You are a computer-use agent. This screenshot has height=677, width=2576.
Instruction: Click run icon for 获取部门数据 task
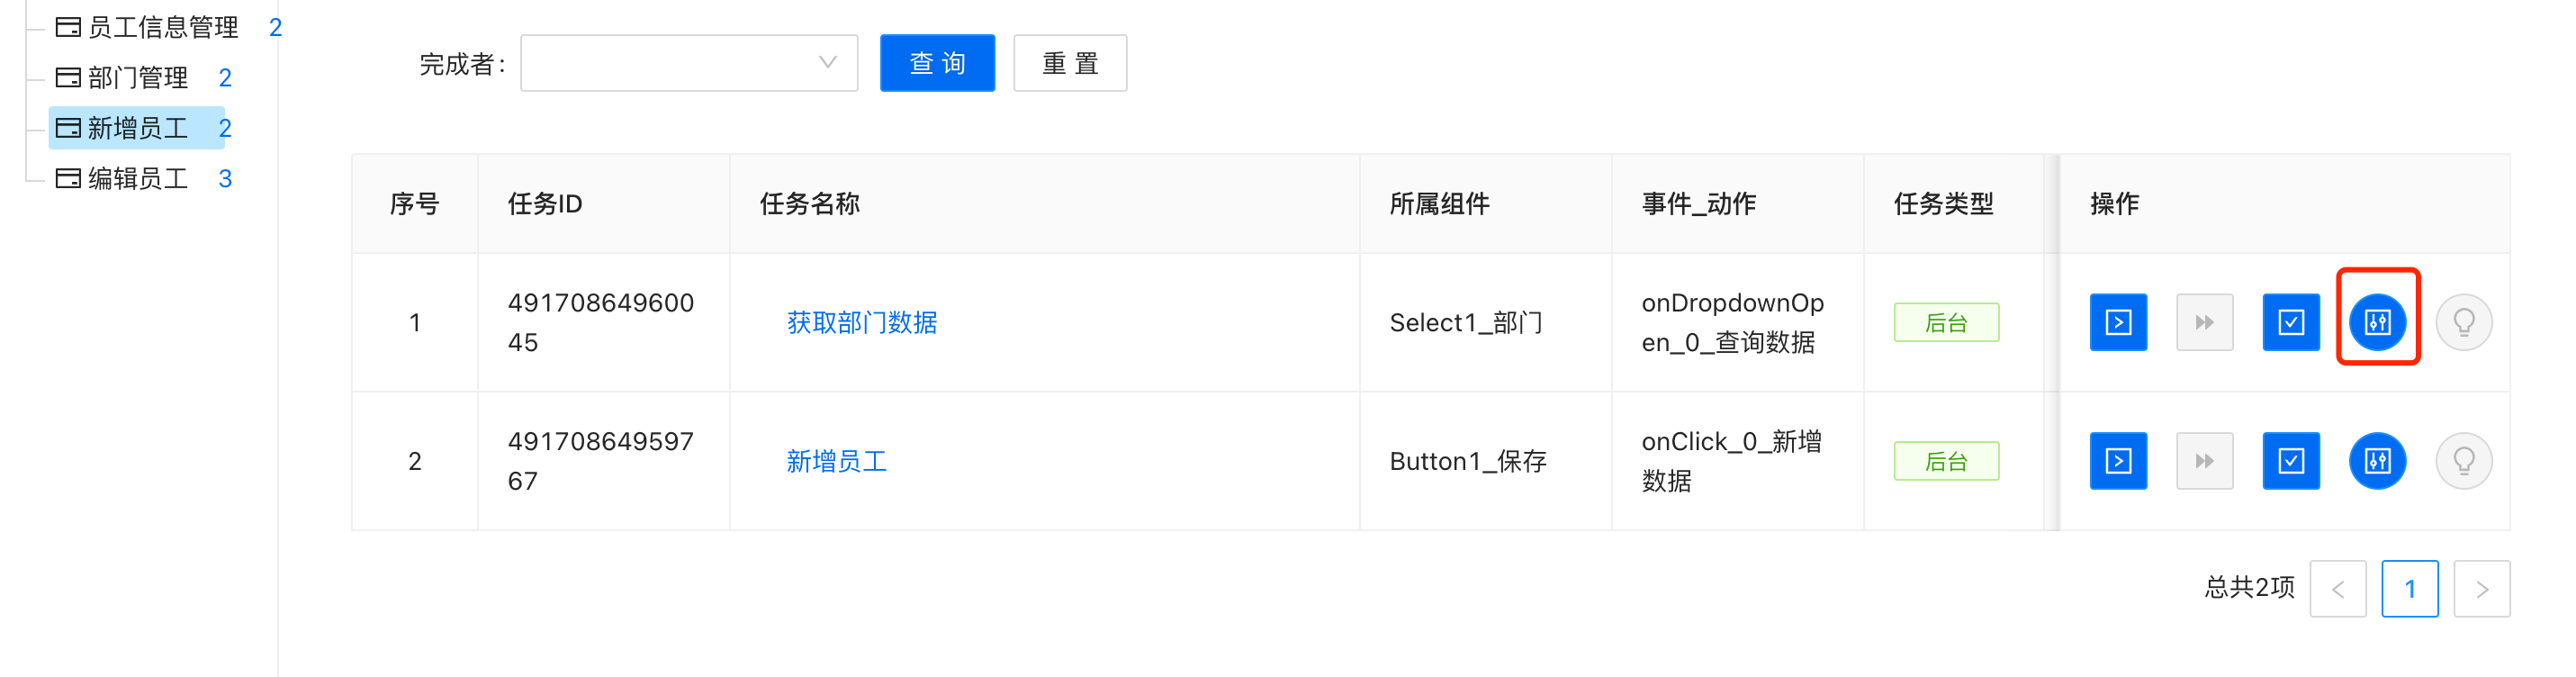click(x=2118, y=322)
